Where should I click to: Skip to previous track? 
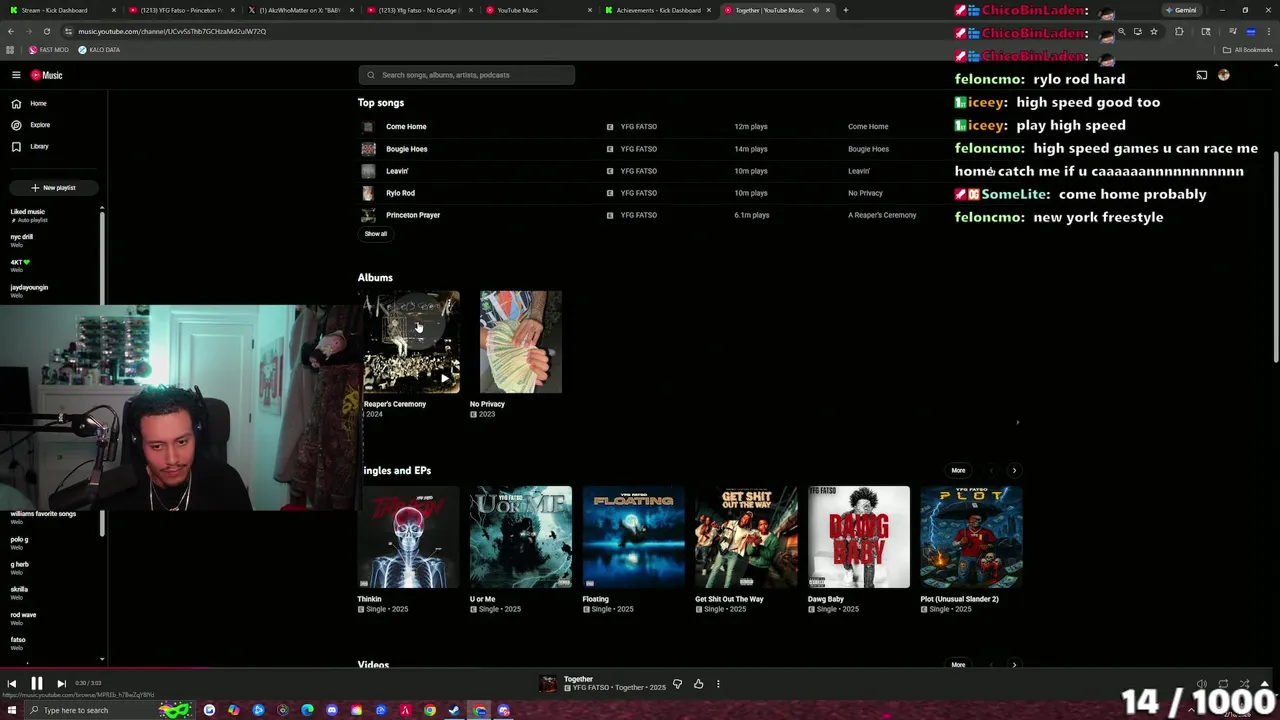click(x=12, y=684)
